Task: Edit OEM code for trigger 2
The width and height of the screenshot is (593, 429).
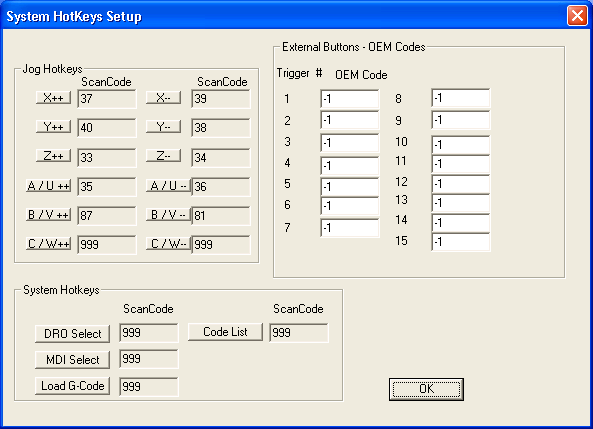Action: (349, 120)
